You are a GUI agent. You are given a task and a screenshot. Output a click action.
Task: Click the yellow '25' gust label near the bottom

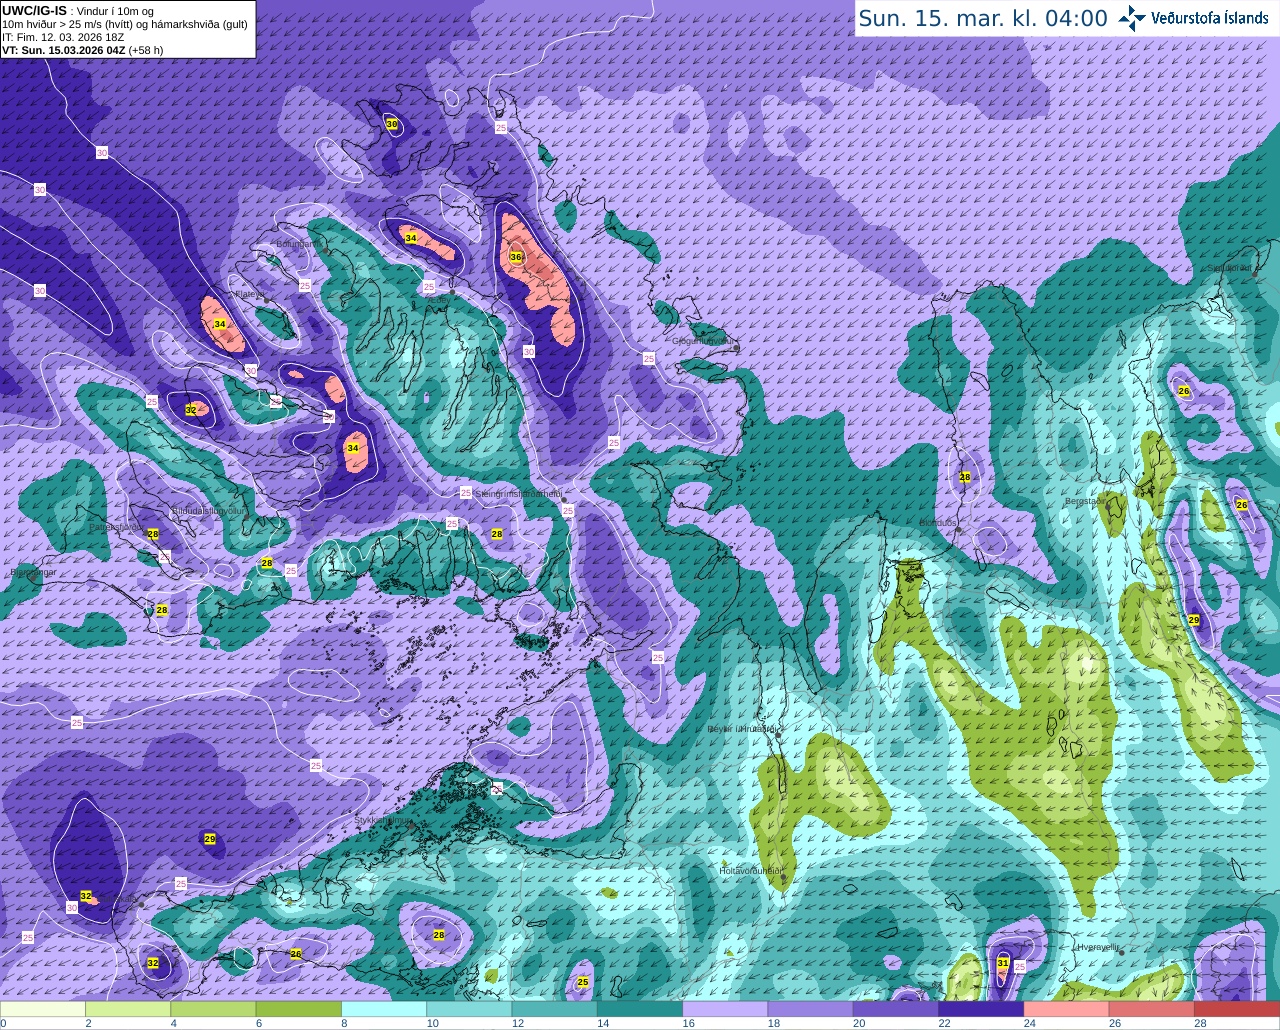click(x=583, y=982)
